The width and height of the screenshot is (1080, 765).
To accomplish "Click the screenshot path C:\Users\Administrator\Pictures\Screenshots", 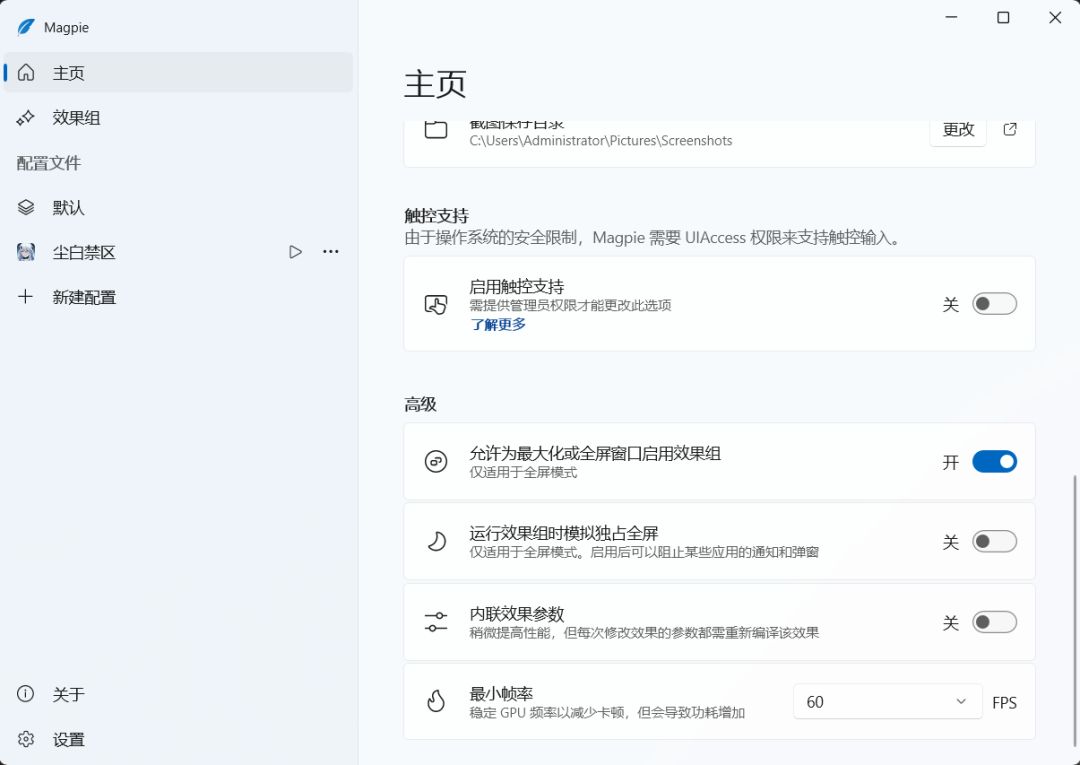I will (601, 140).
